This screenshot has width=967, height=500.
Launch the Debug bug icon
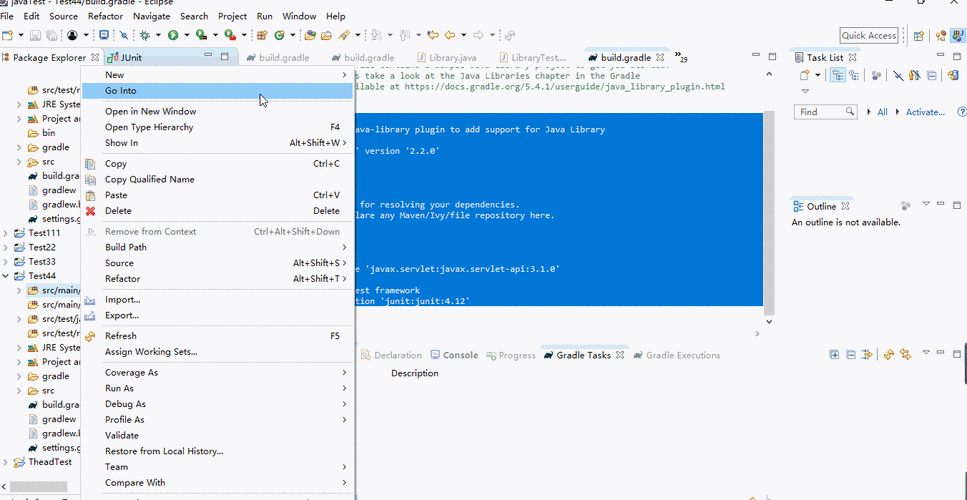pos(146,35)
